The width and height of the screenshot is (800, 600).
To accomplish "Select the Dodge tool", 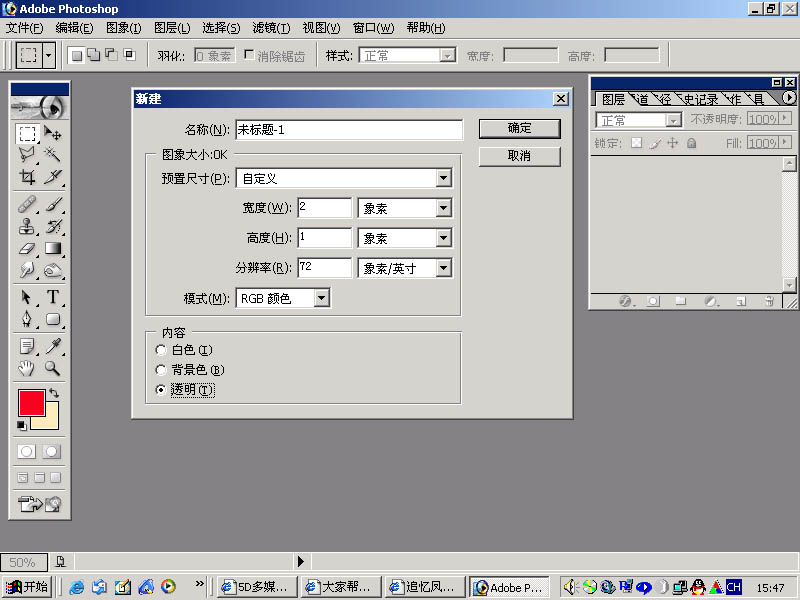I will 53,270.
